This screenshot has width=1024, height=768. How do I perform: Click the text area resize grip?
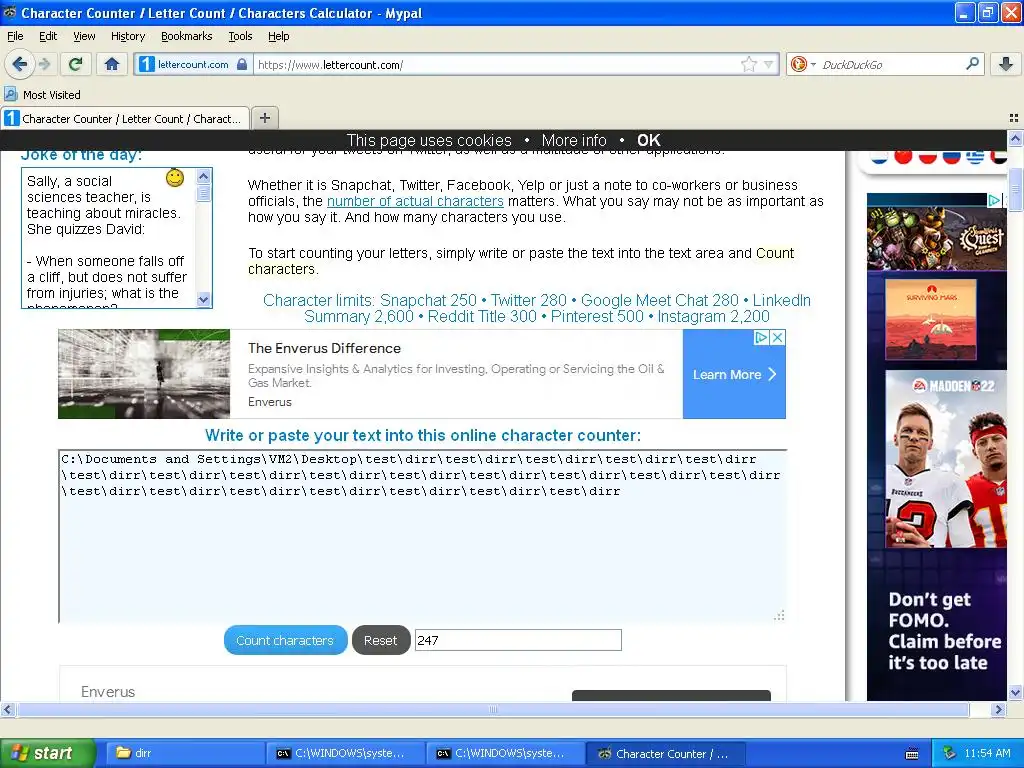pyautogui.click(x=778, y=615)
